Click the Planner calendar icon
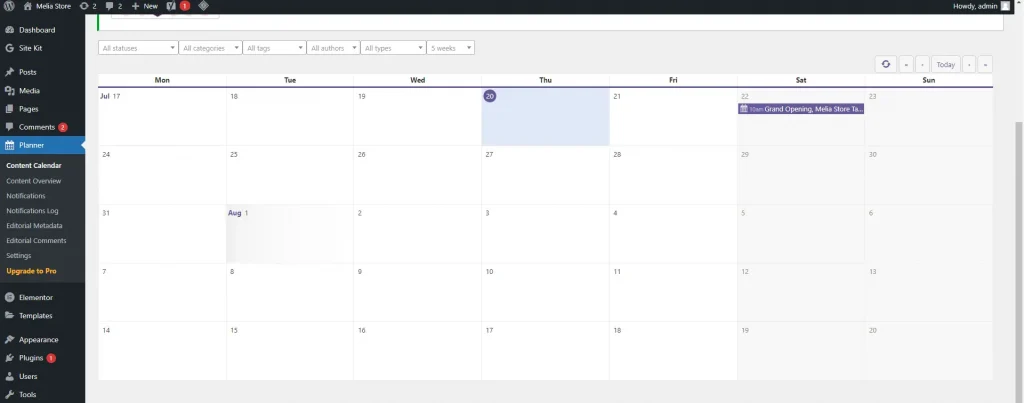 [x=9, y=145]
